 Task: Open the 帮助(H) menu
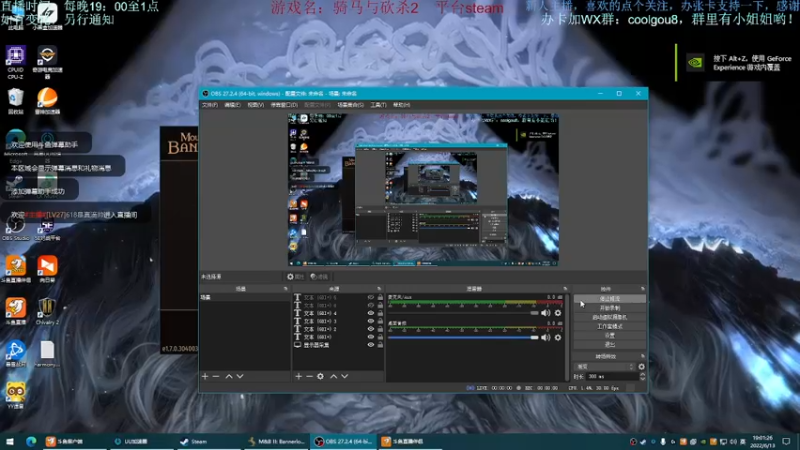pos(402,105)
